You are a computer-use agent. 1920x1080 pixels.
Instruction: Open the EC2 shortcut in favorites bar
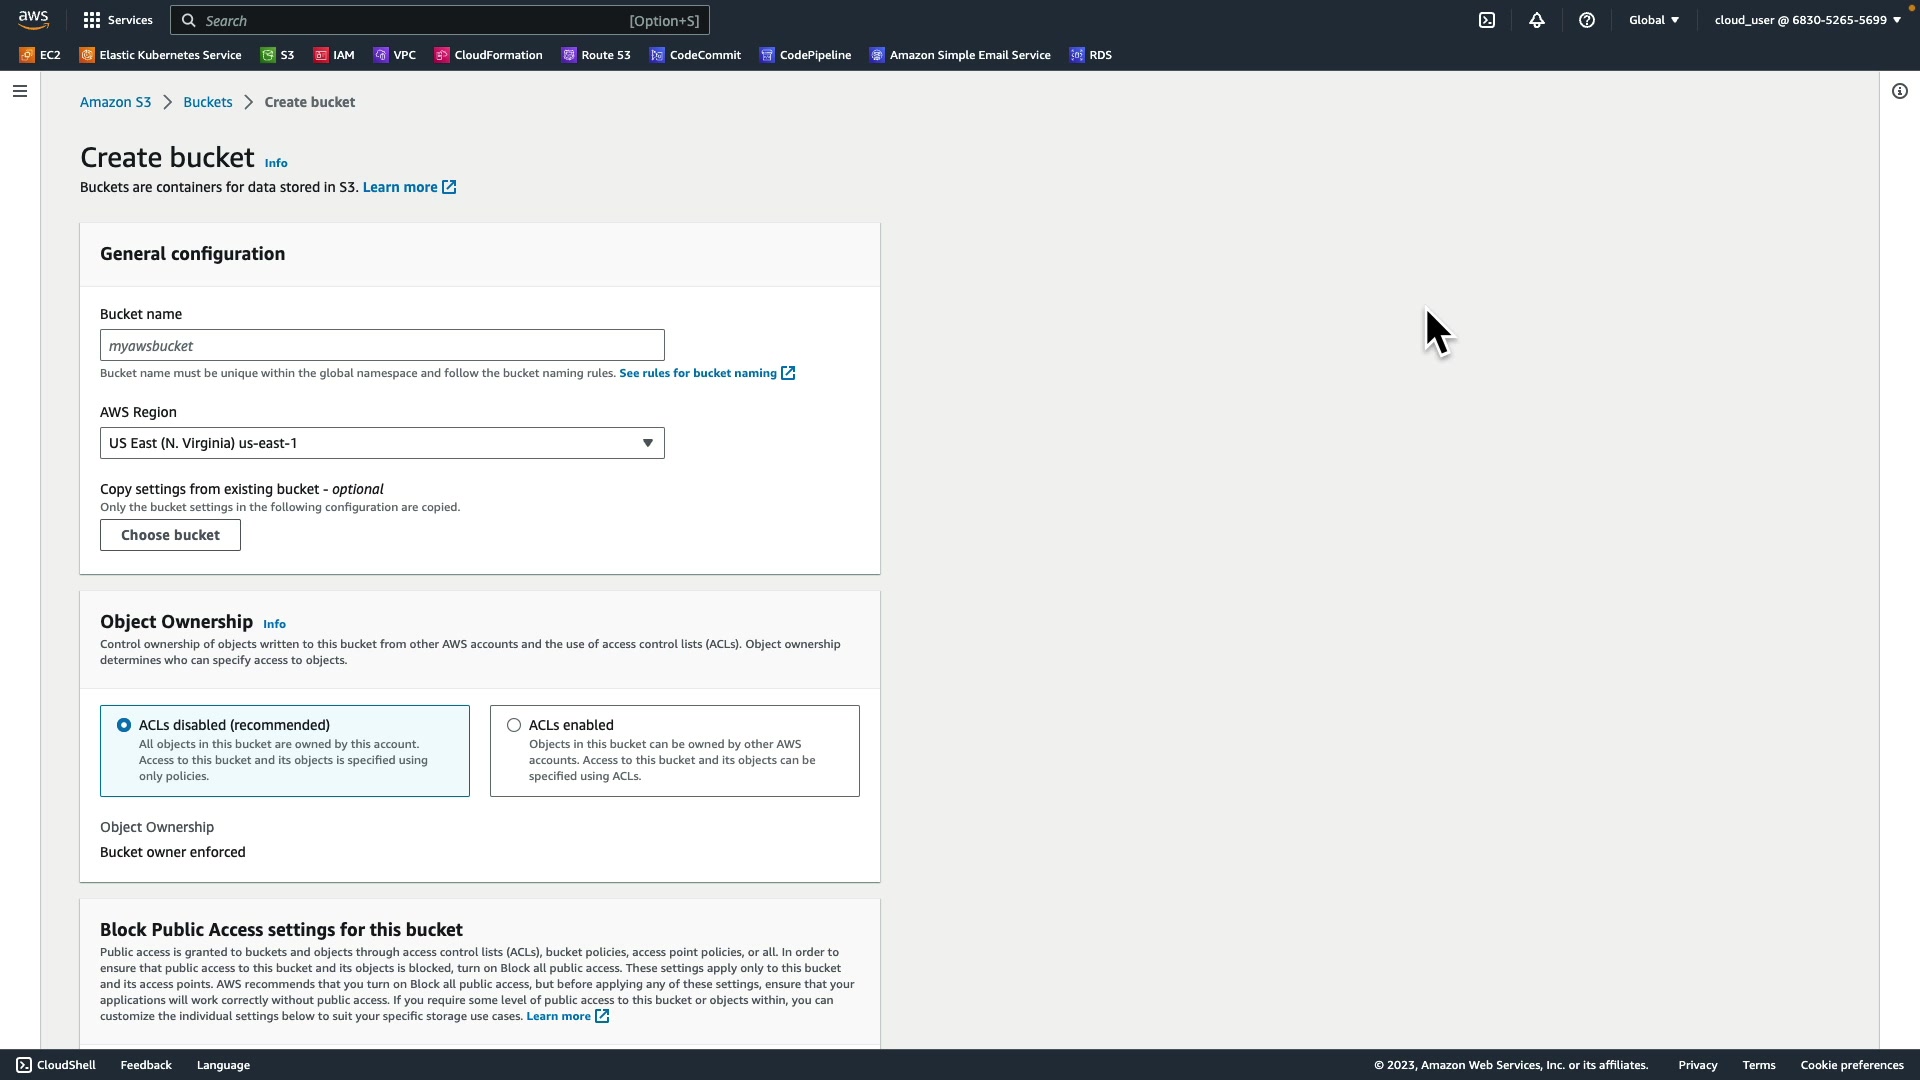coord(41,55)
